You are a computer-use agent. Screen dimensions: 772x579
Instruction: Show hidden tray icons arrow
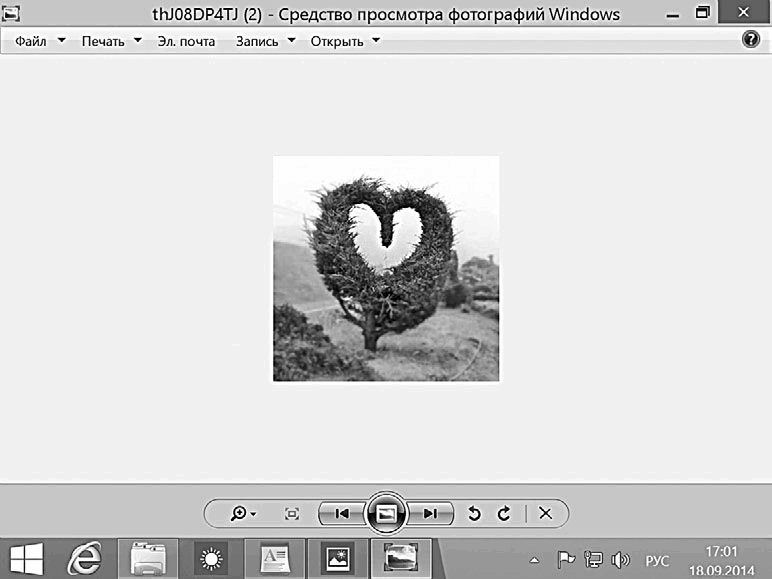tap(534, 560)
